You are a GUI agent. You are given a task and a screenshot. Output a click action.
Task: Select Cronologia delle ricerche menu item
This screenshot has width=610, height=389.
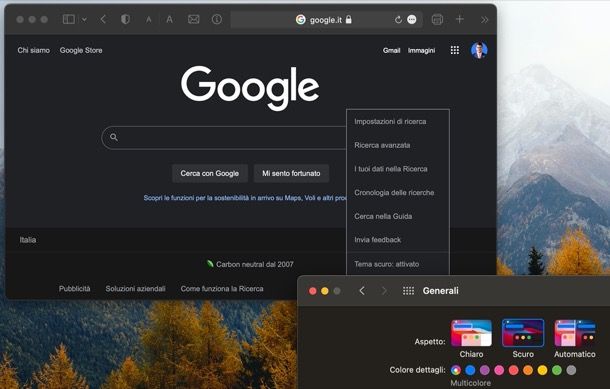394,193
